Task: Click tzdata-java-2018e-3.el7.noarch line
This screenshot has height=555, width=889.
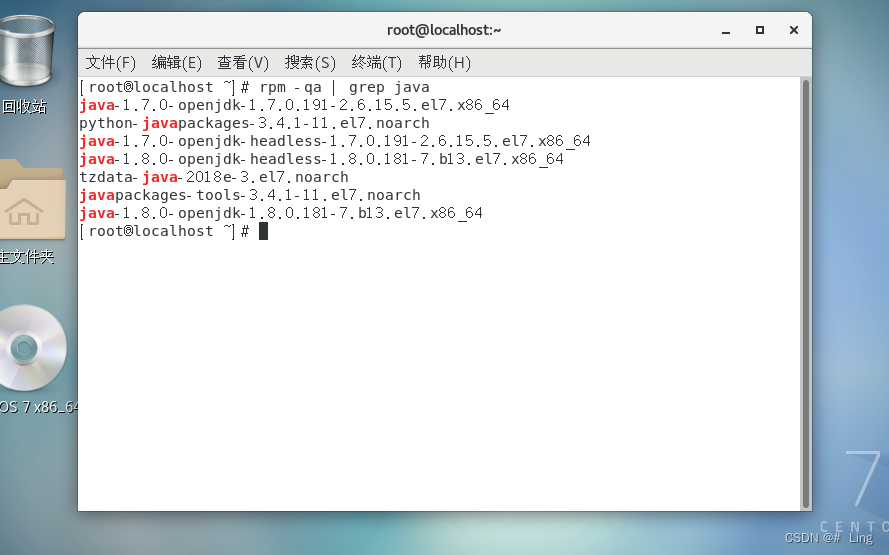Action: click(x=214, y=177)
